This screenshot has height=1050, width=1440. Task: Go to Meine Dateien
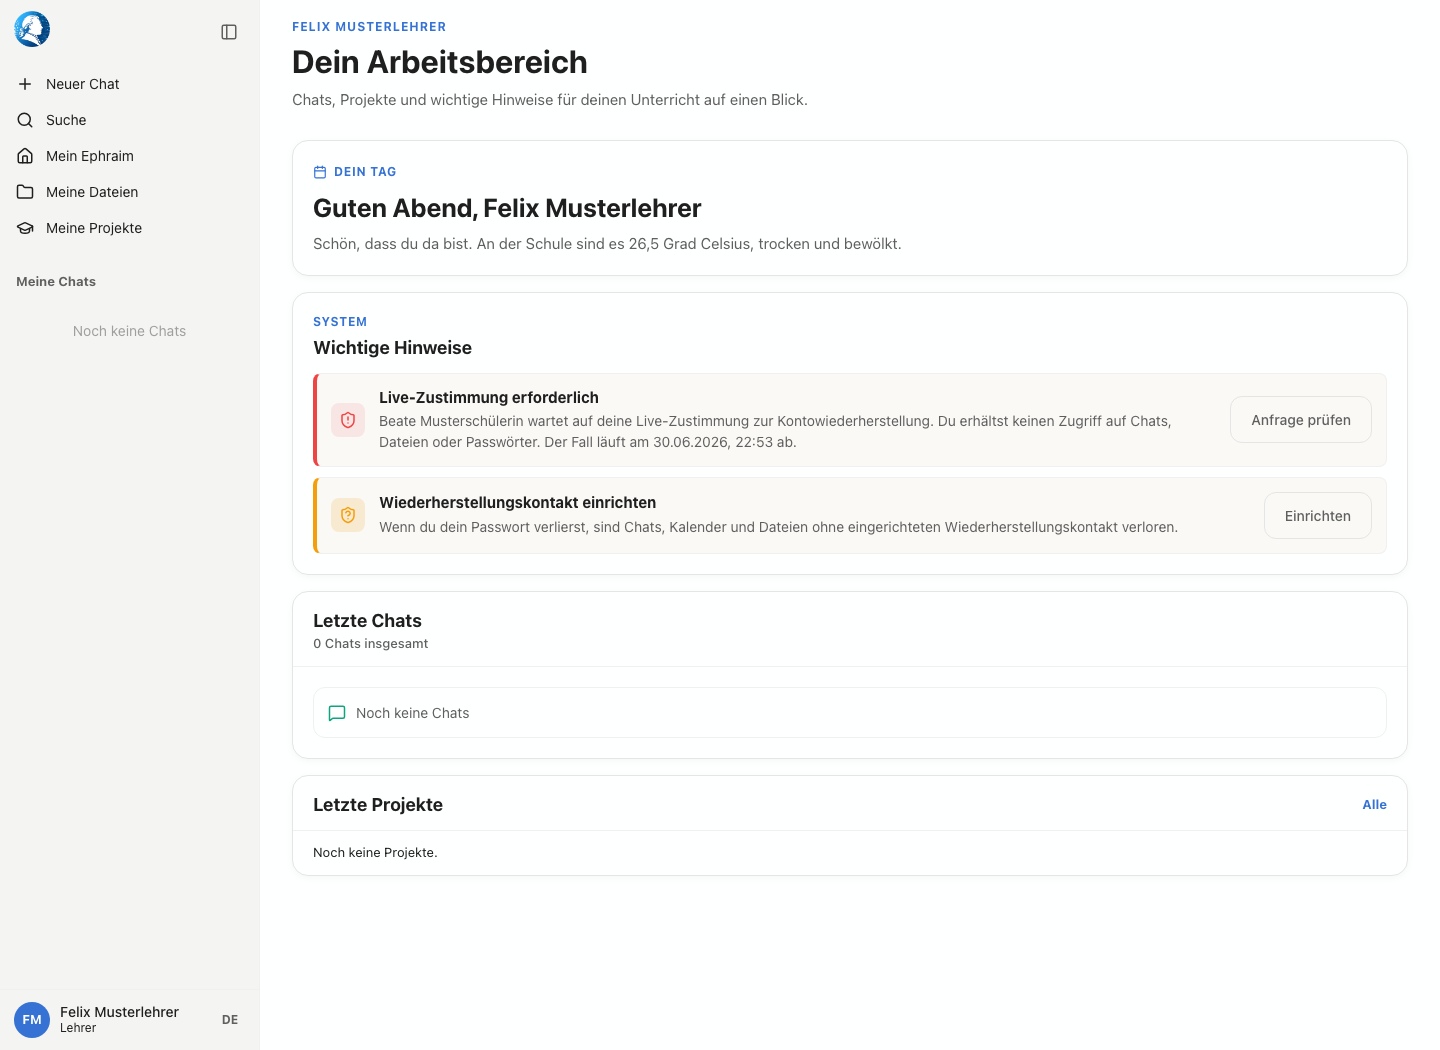[129, 192]
